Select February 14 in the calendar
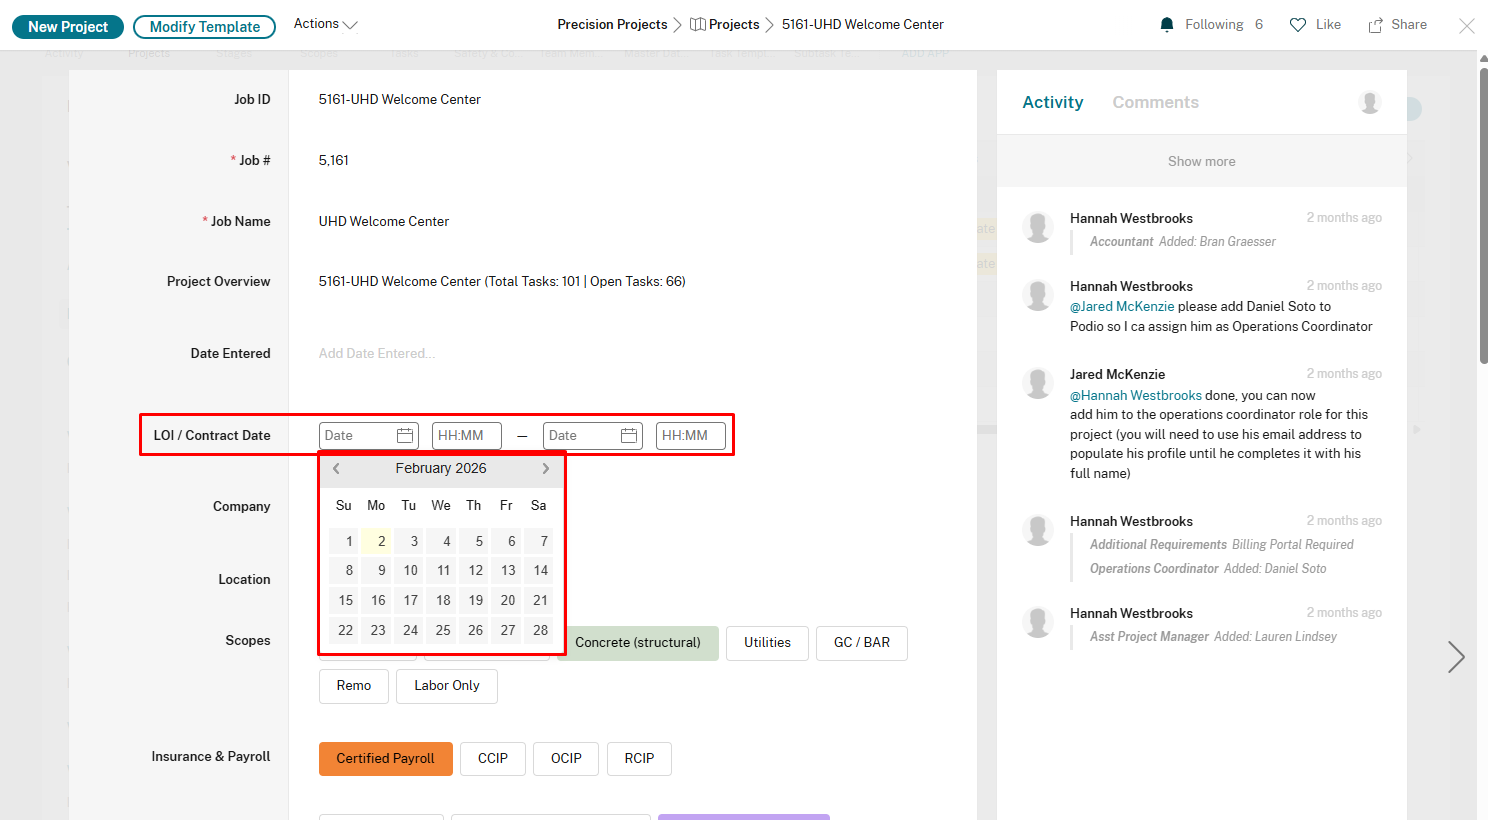Screen dimensions: 1488x820 tap(539, 571)
